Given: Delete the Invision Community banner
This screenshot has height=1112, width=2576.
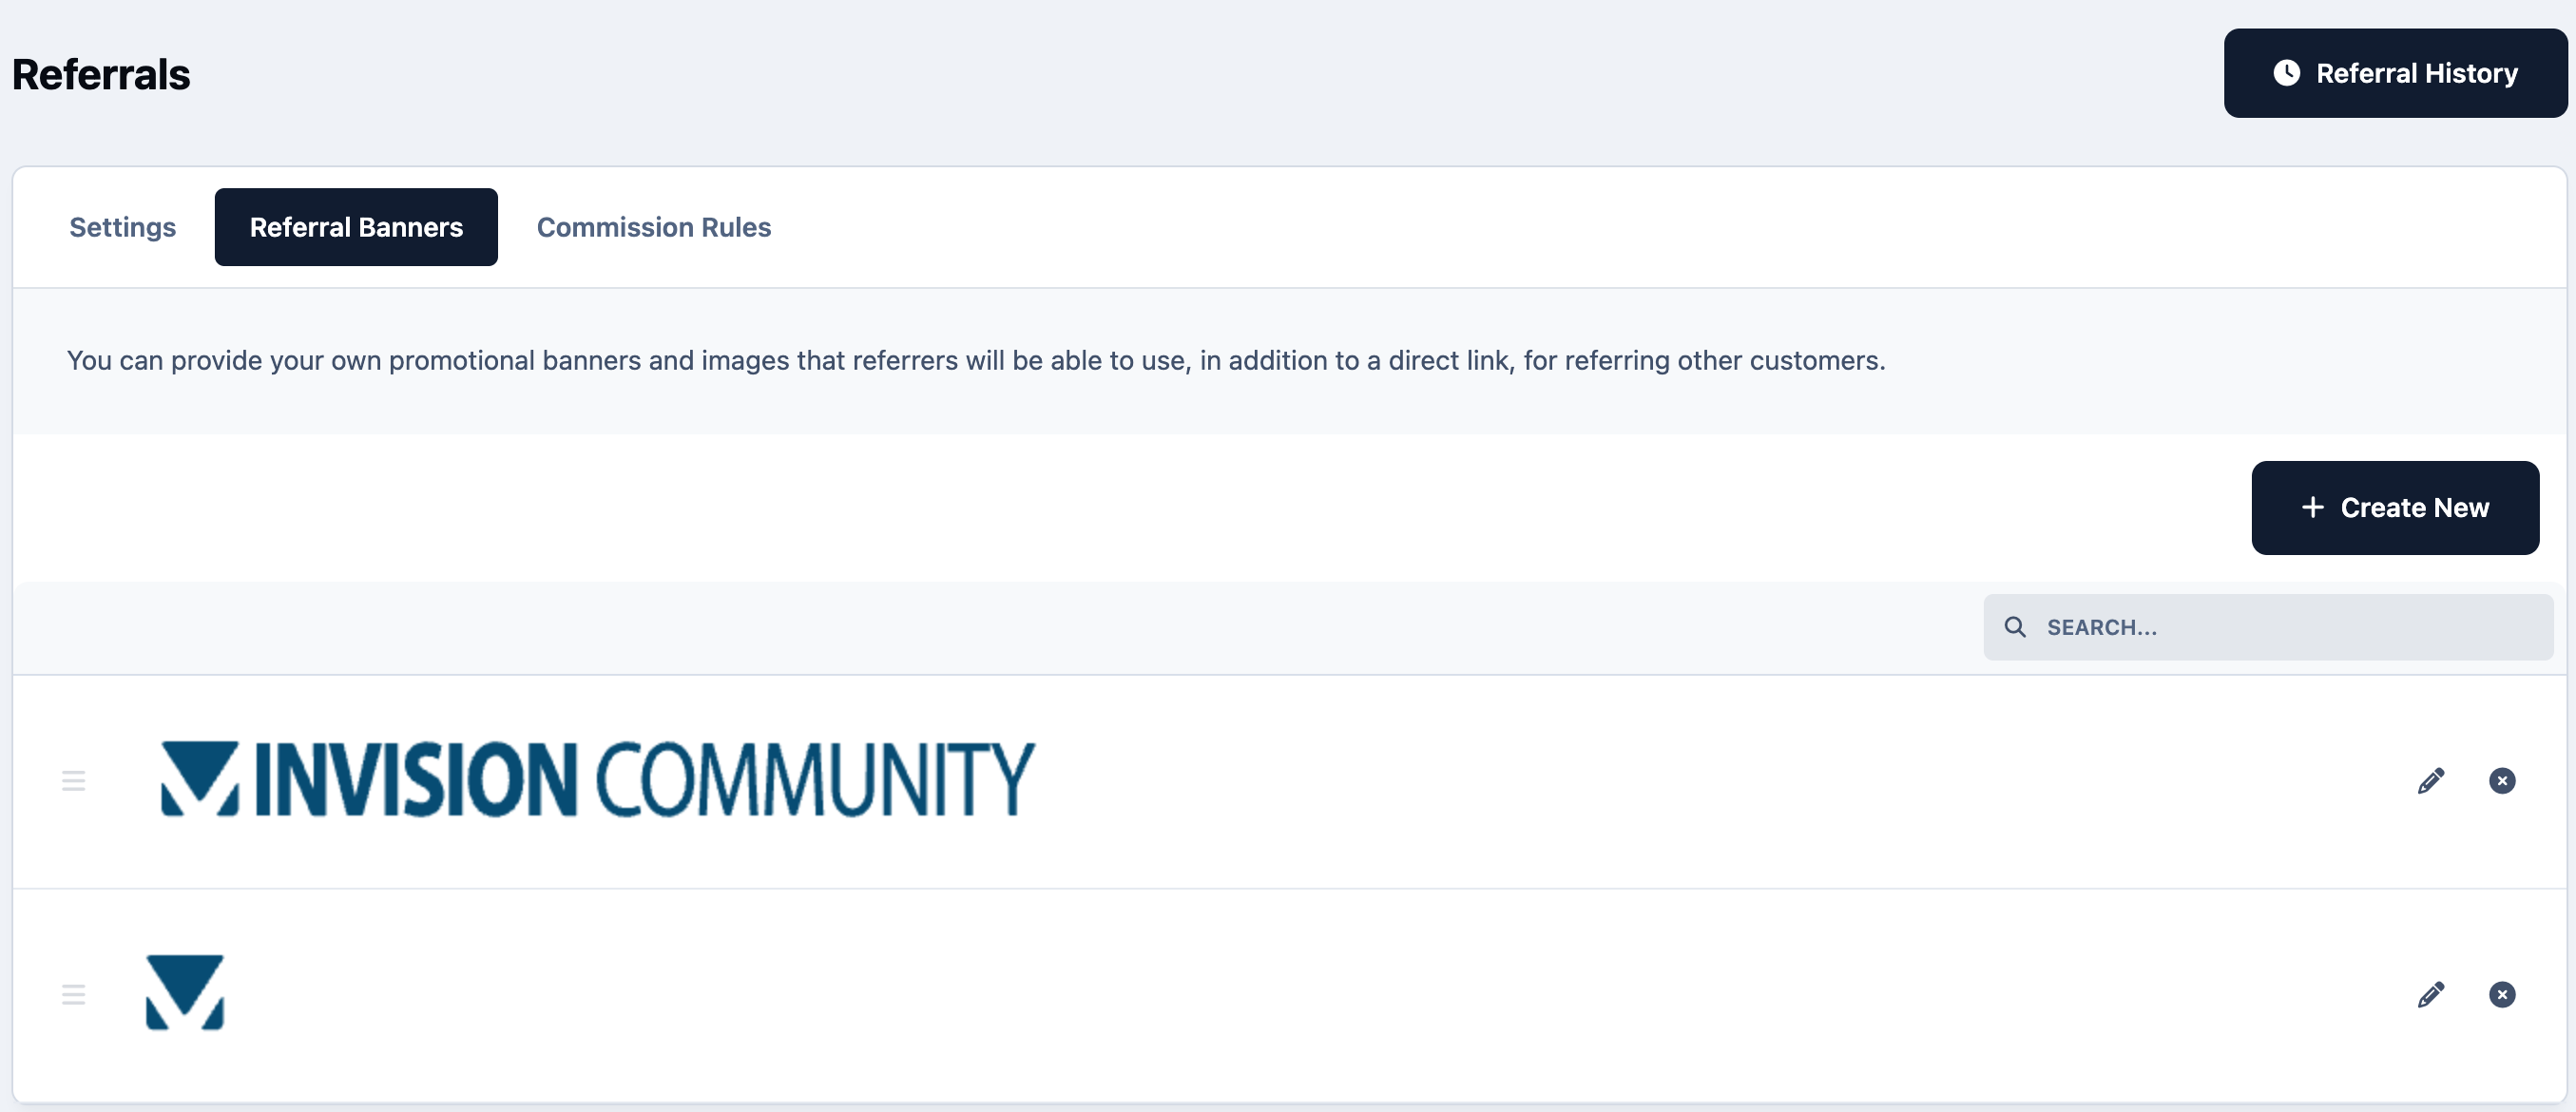Looking at the screenshot, I should click(x=2502, y=781).
